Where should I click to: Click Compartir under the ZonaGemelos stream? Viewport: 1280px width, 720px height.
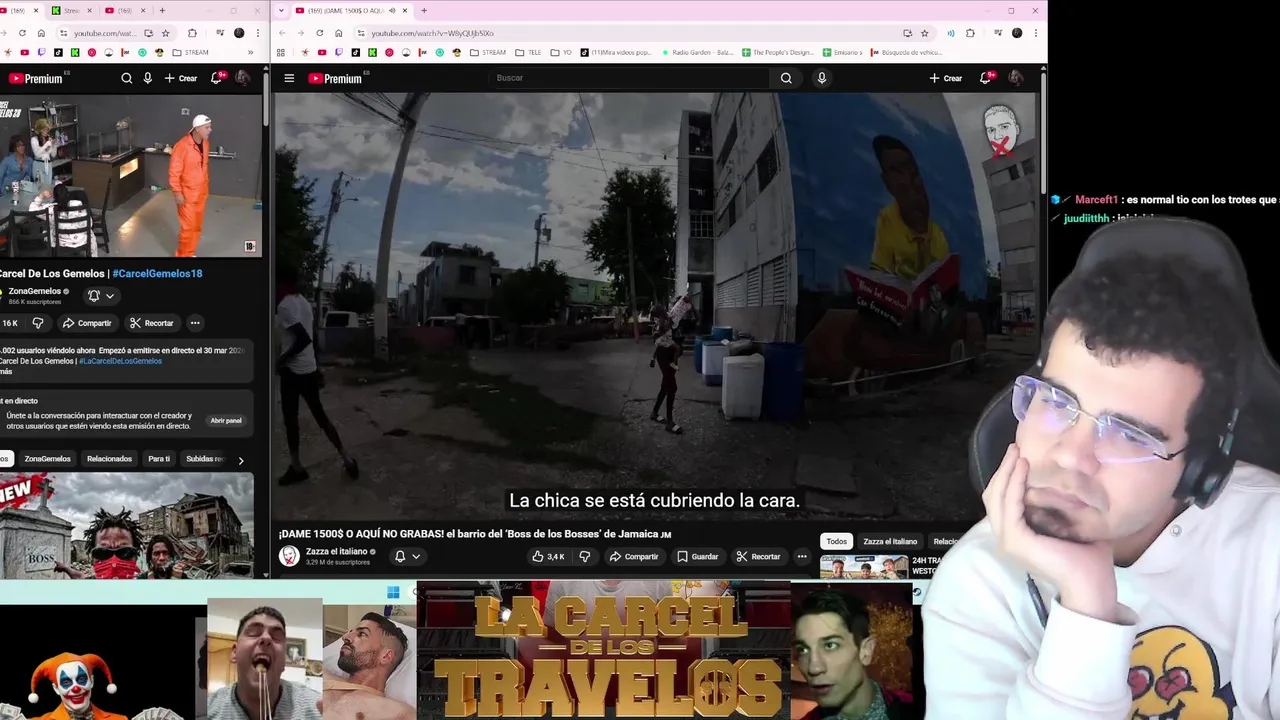pyautogui.click(x=87, y=323)
